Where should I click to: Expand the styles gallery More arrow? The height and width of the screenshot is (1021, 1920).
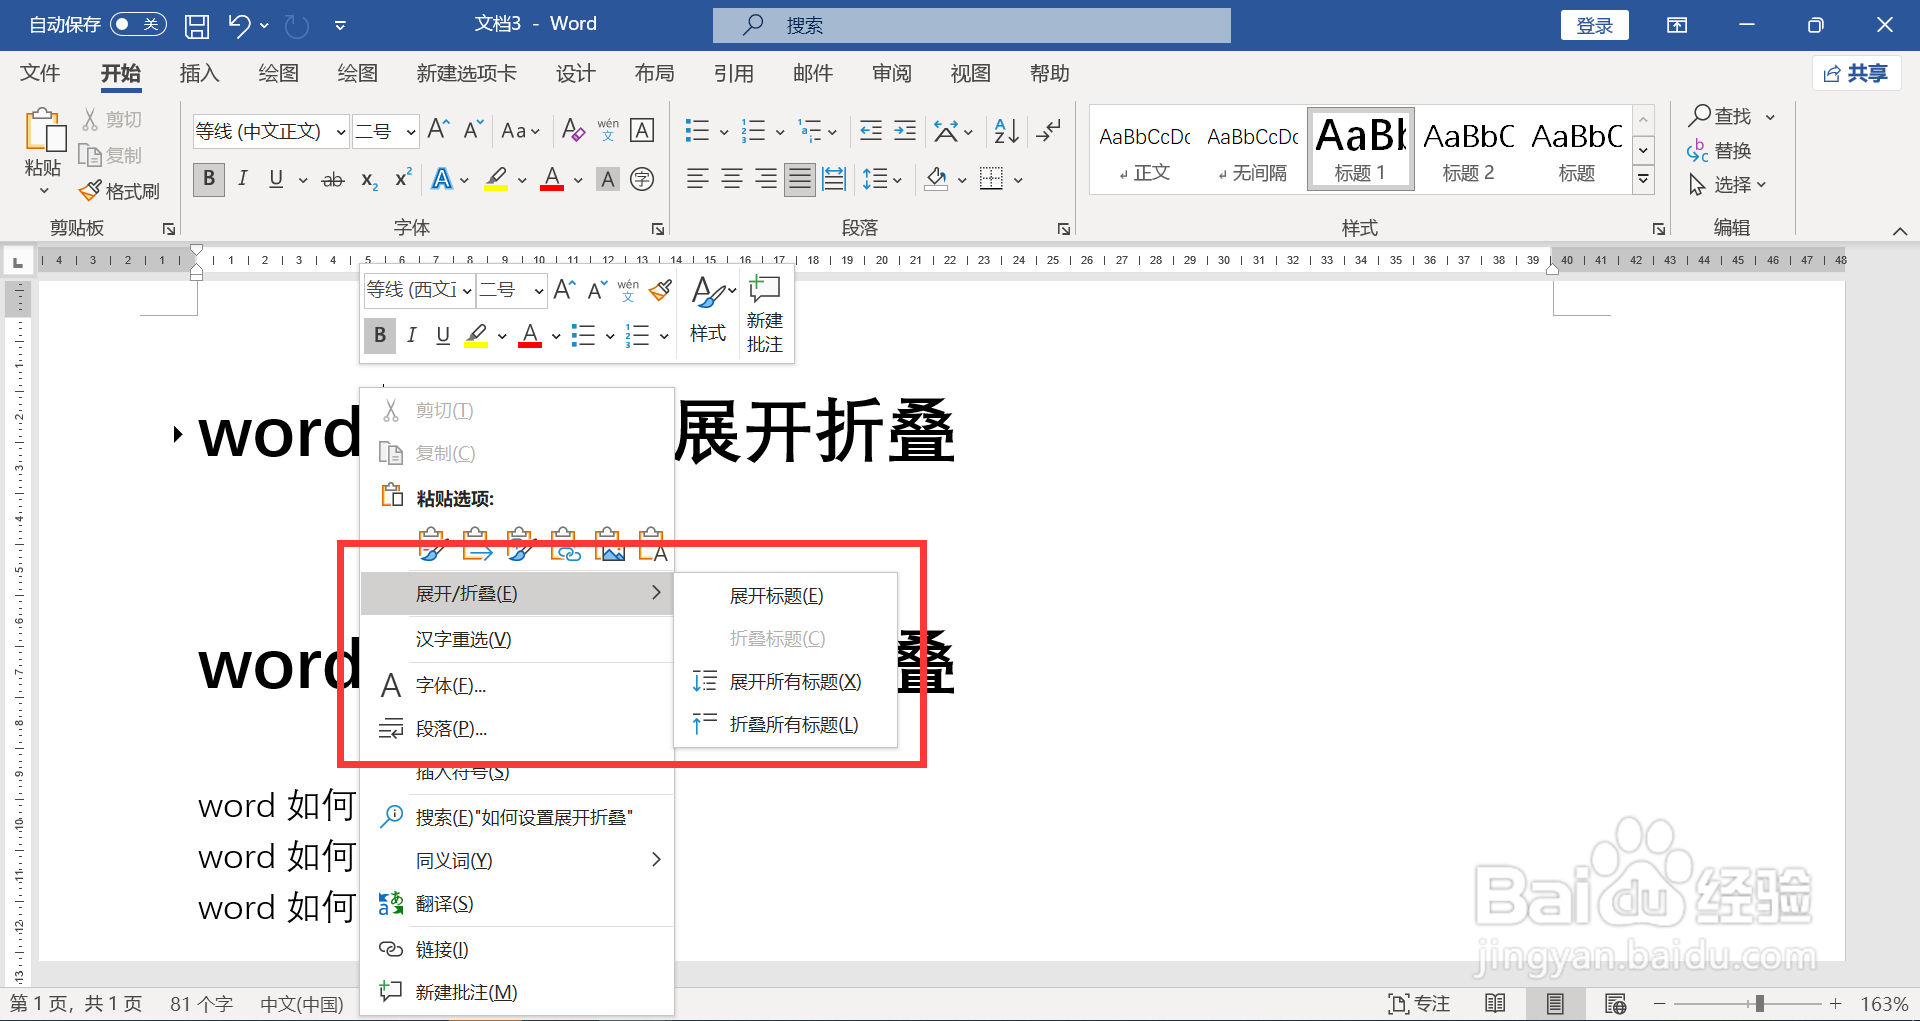1643,179
